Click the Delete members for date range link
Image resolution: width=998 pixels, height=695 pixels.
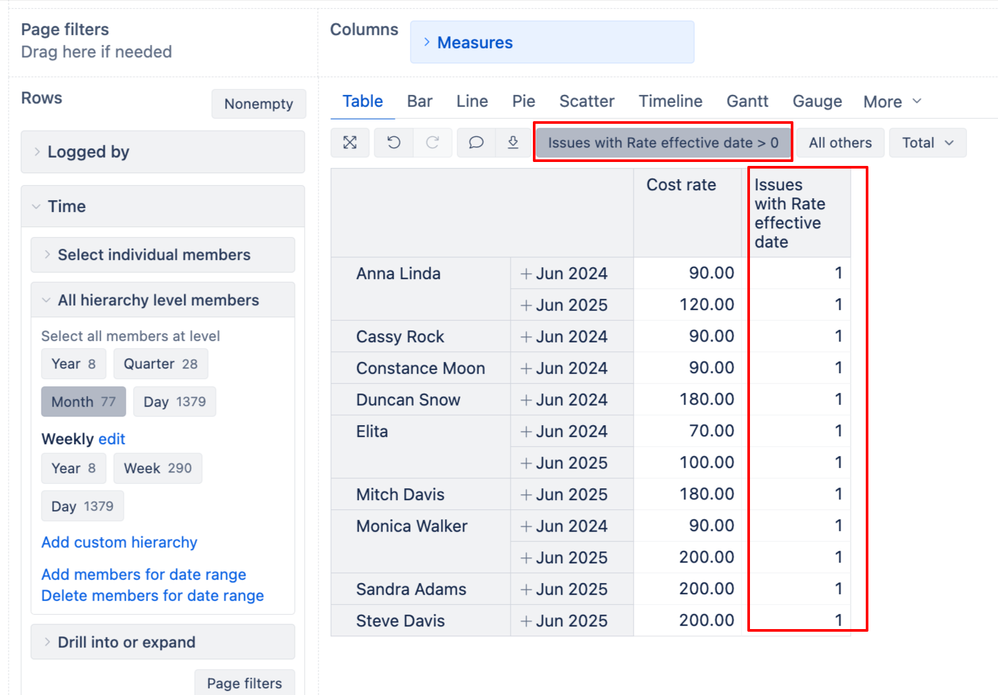click(x=152, y=595)
